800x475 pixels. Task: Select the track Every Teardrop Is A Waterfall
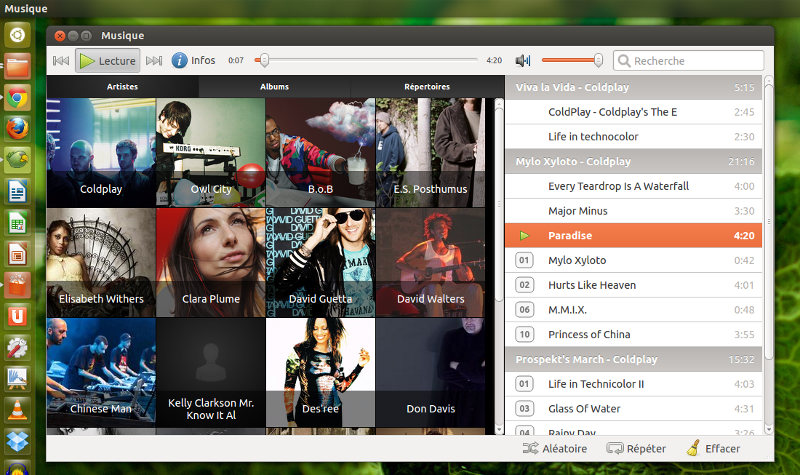pos(634,186)
